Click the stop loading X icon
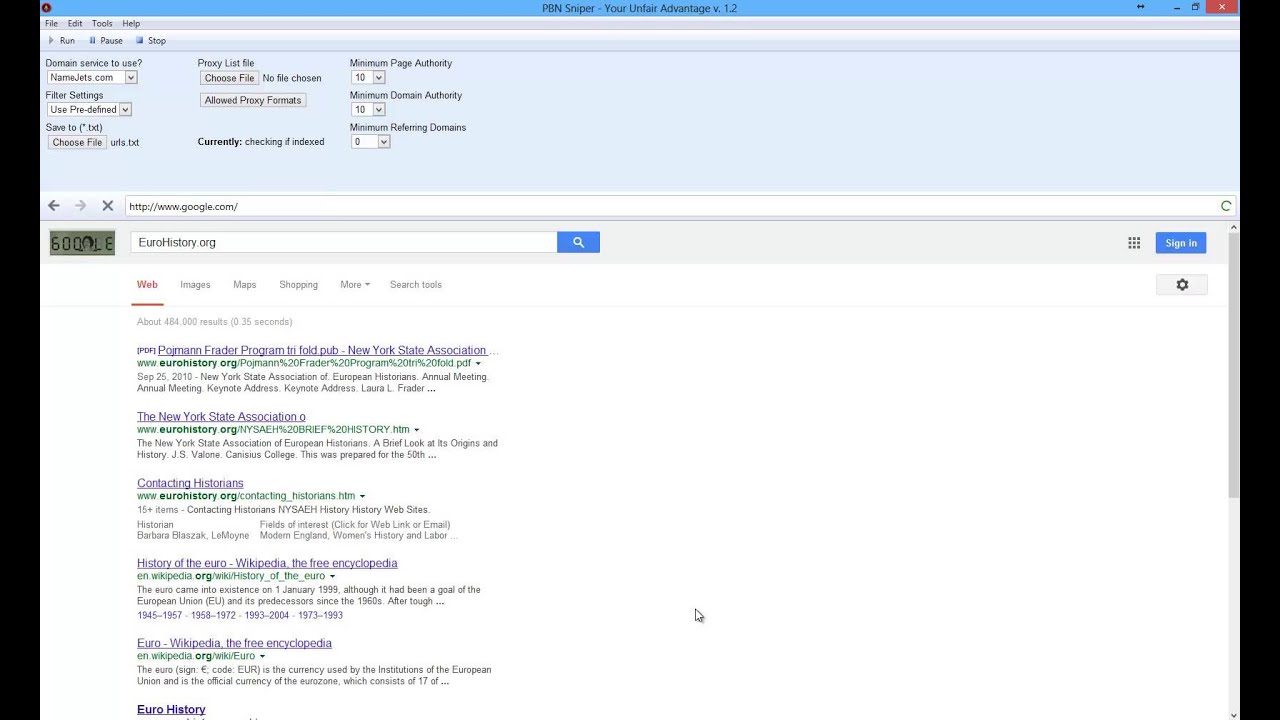The width and height of the screenshot is (1280, 720). (x=108, y=206)
